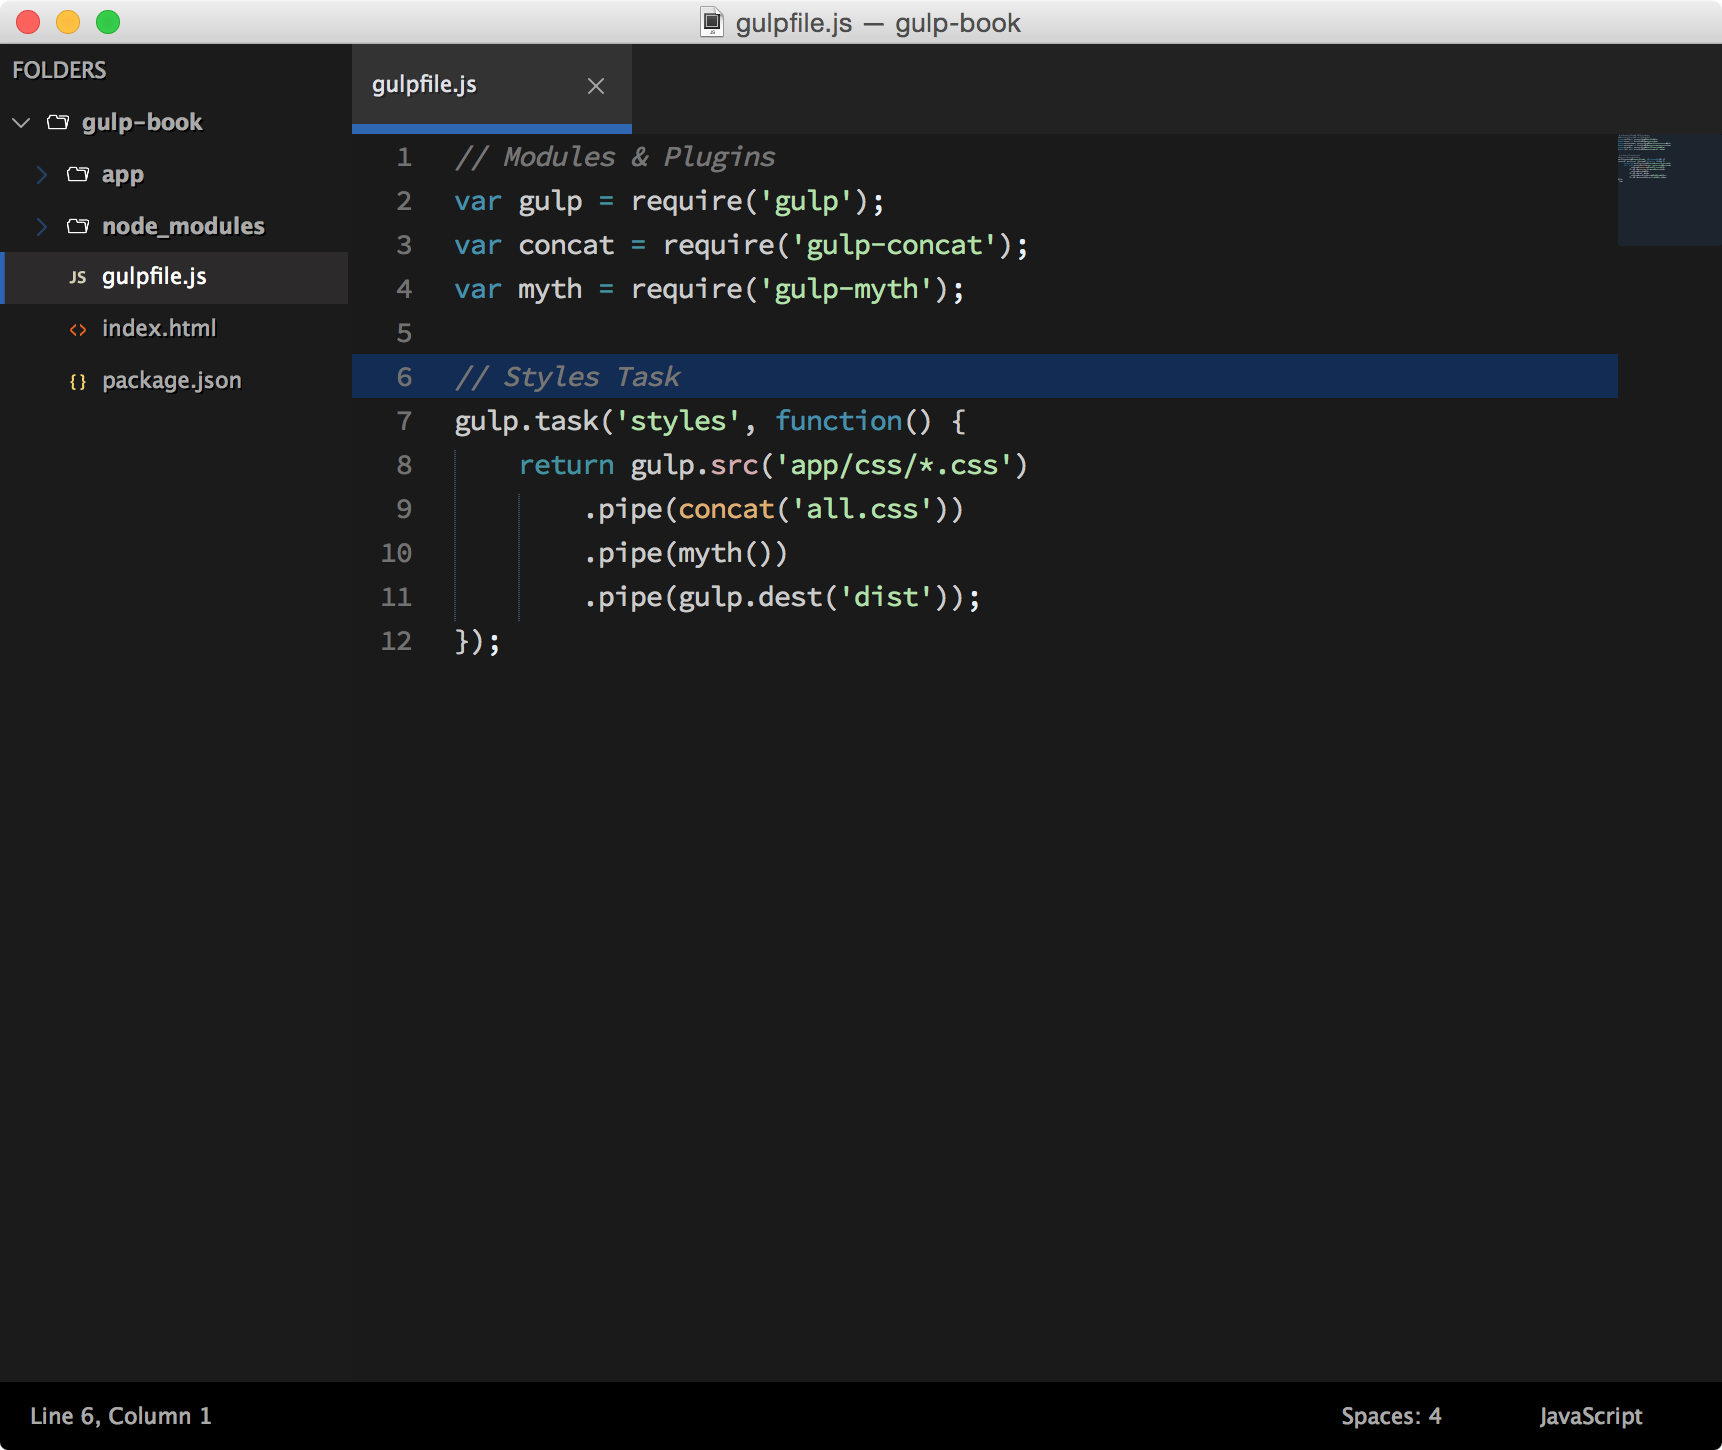Viewport: 1722px width, 1450px height.
Task: Place cursor on '// Modules & Plugins' comment
Action: click(x=615, y=157)
